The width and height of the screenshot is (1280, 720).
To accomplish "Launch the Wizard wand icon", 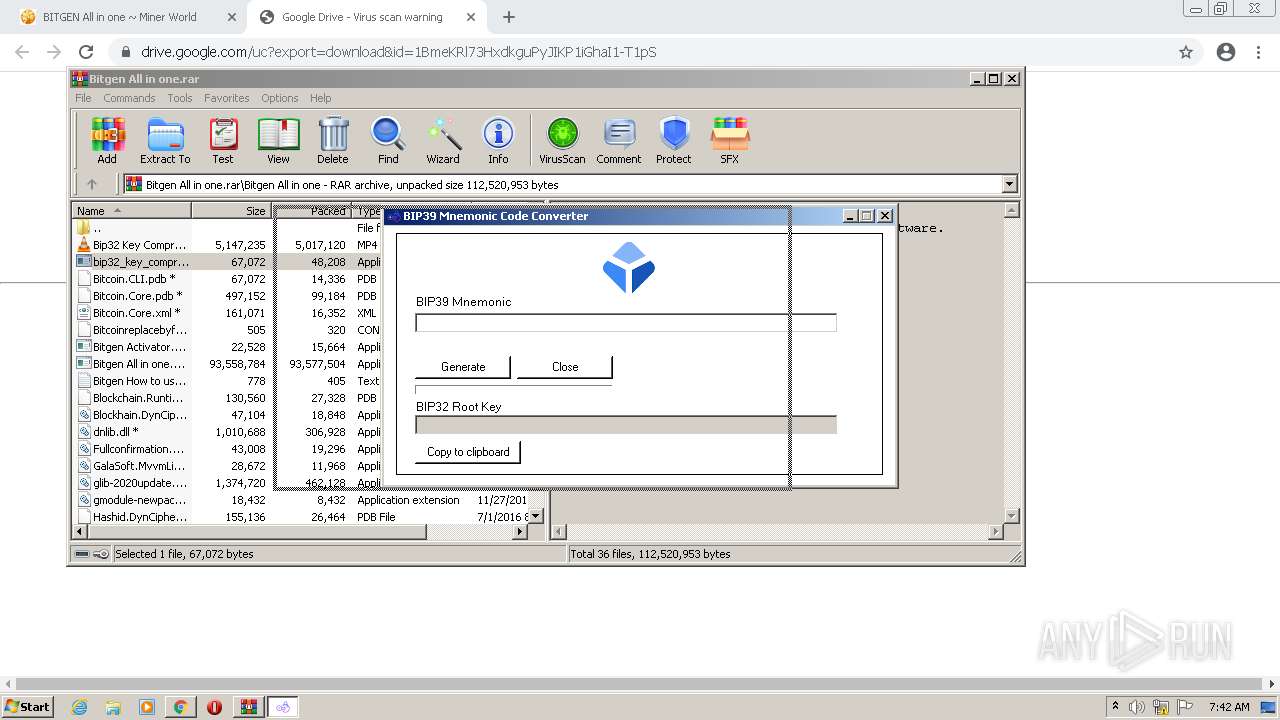I will [443, 140].
